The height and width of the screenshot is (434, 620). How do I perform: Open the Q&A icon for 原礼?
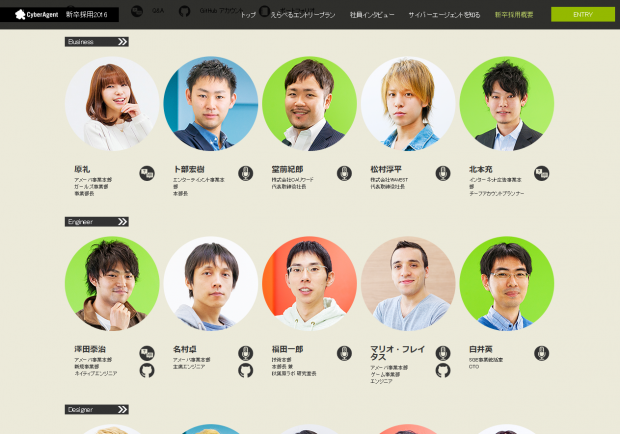[147, 173]
